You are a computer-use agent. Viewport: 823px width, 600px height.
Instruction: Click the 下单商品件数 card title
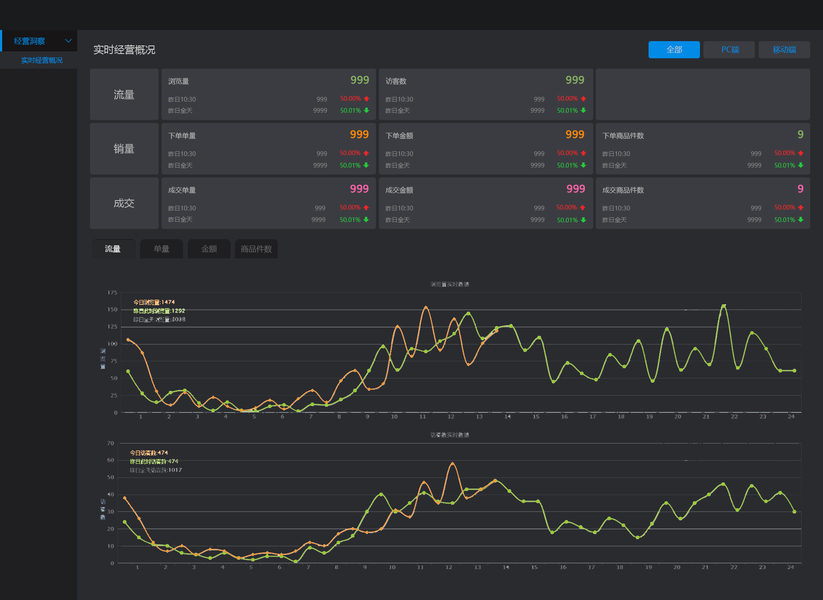tap(623, 135)
